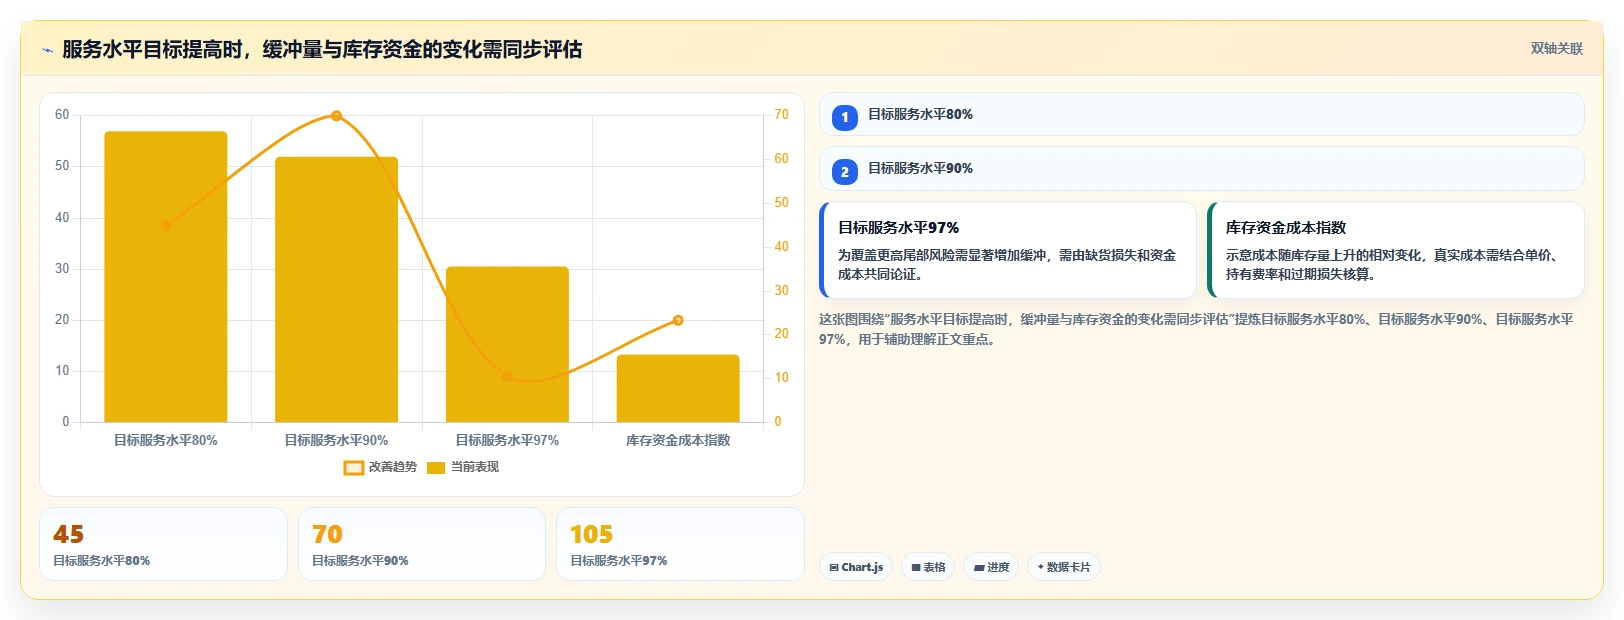Click the icon in the 表格 tag
This screenshot has height=620, width=1624.
(916, 568)
